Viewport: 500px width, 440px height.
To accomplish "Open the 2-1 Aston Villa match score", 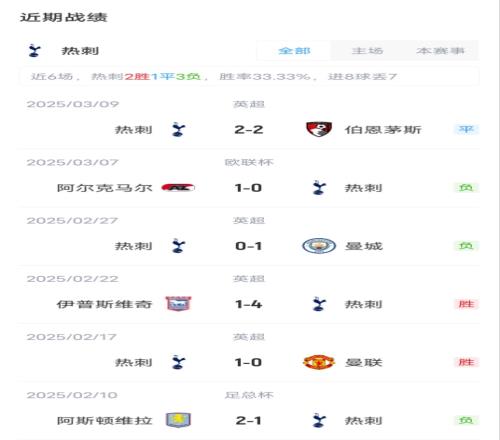I will (x=249, y=420).
